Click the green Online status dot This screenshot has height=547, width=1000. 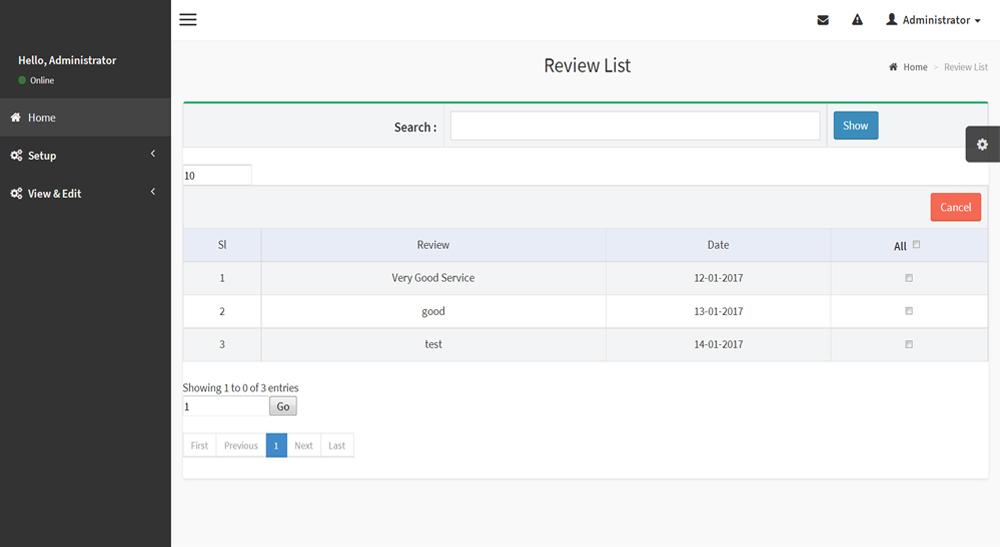22,80
